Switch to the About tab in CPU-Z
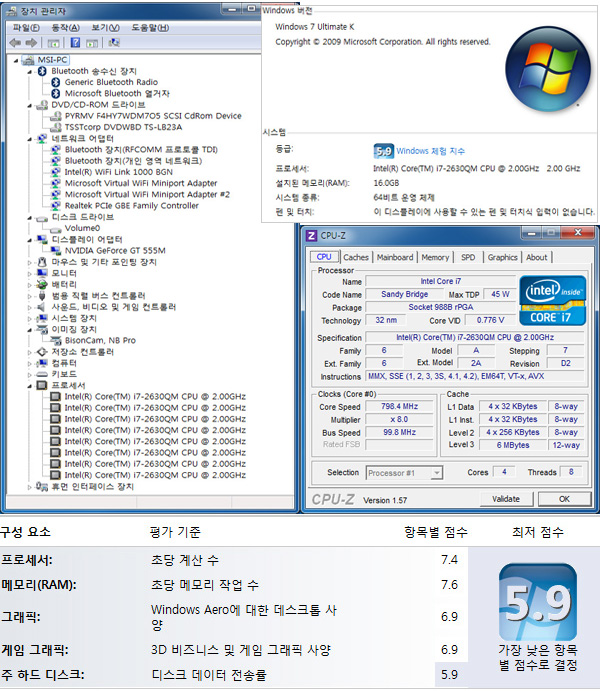The image size is (600, 691). coord(536,257)
